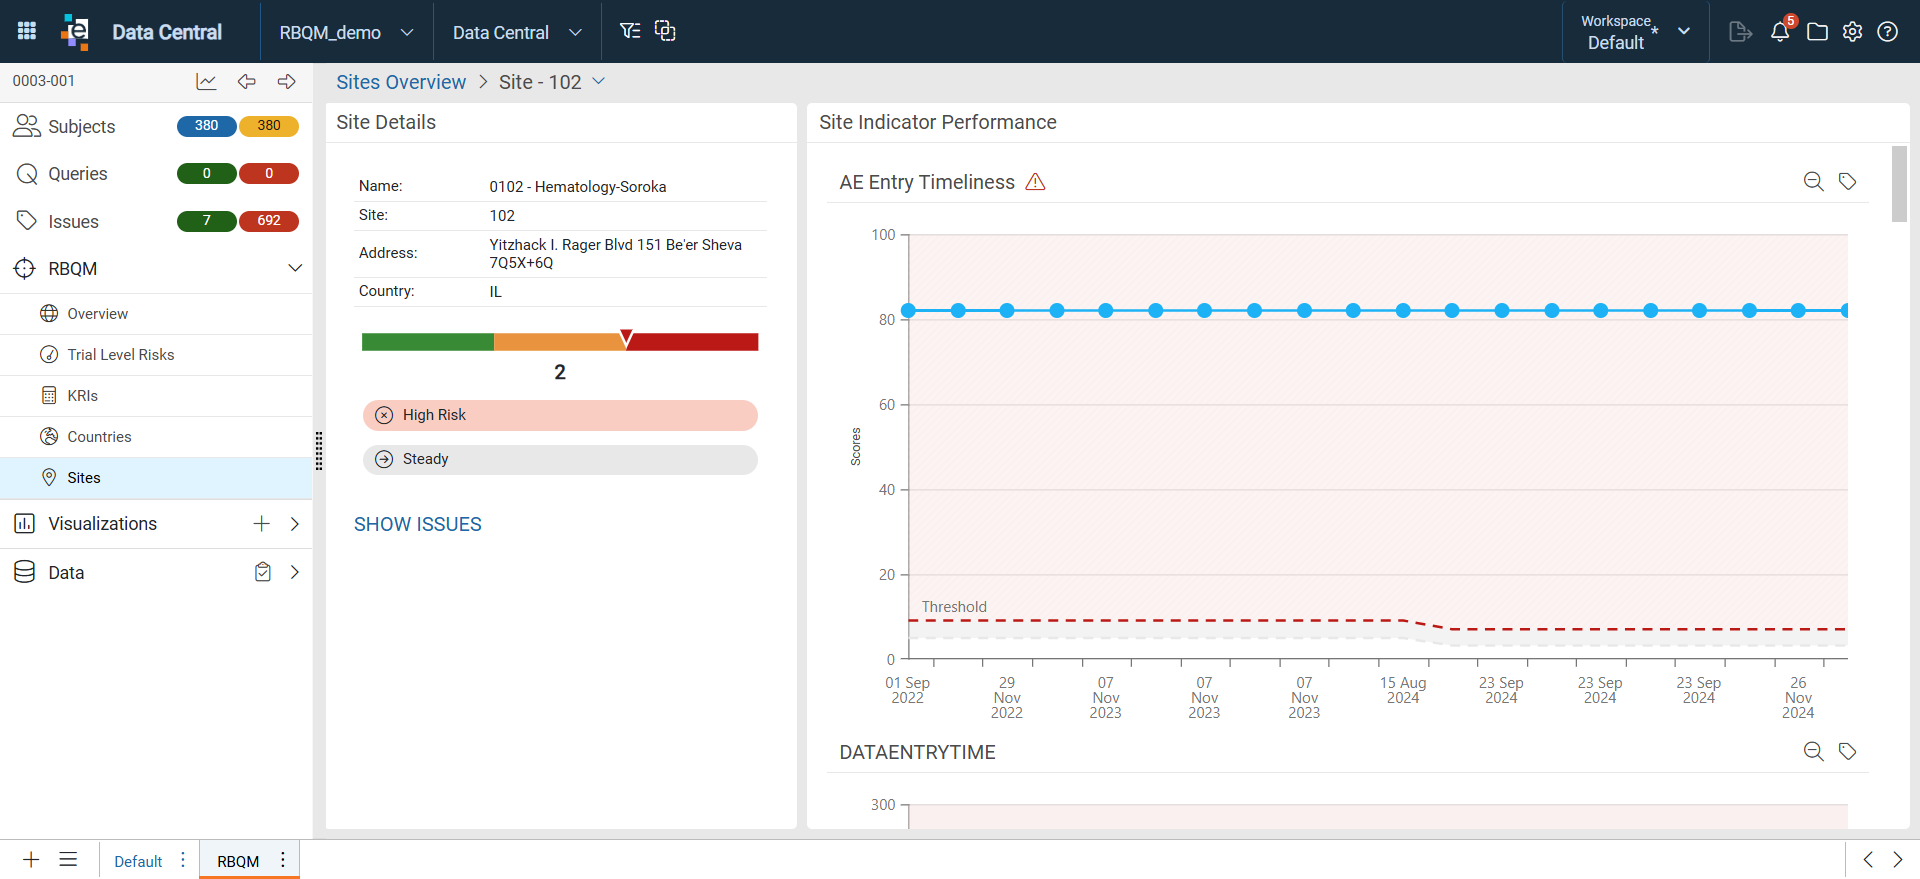Click the tag icon for DATAENTRYTIME
This screenshot has width=1920, height=879.
pyautogui.click(x=1847, y=751)
